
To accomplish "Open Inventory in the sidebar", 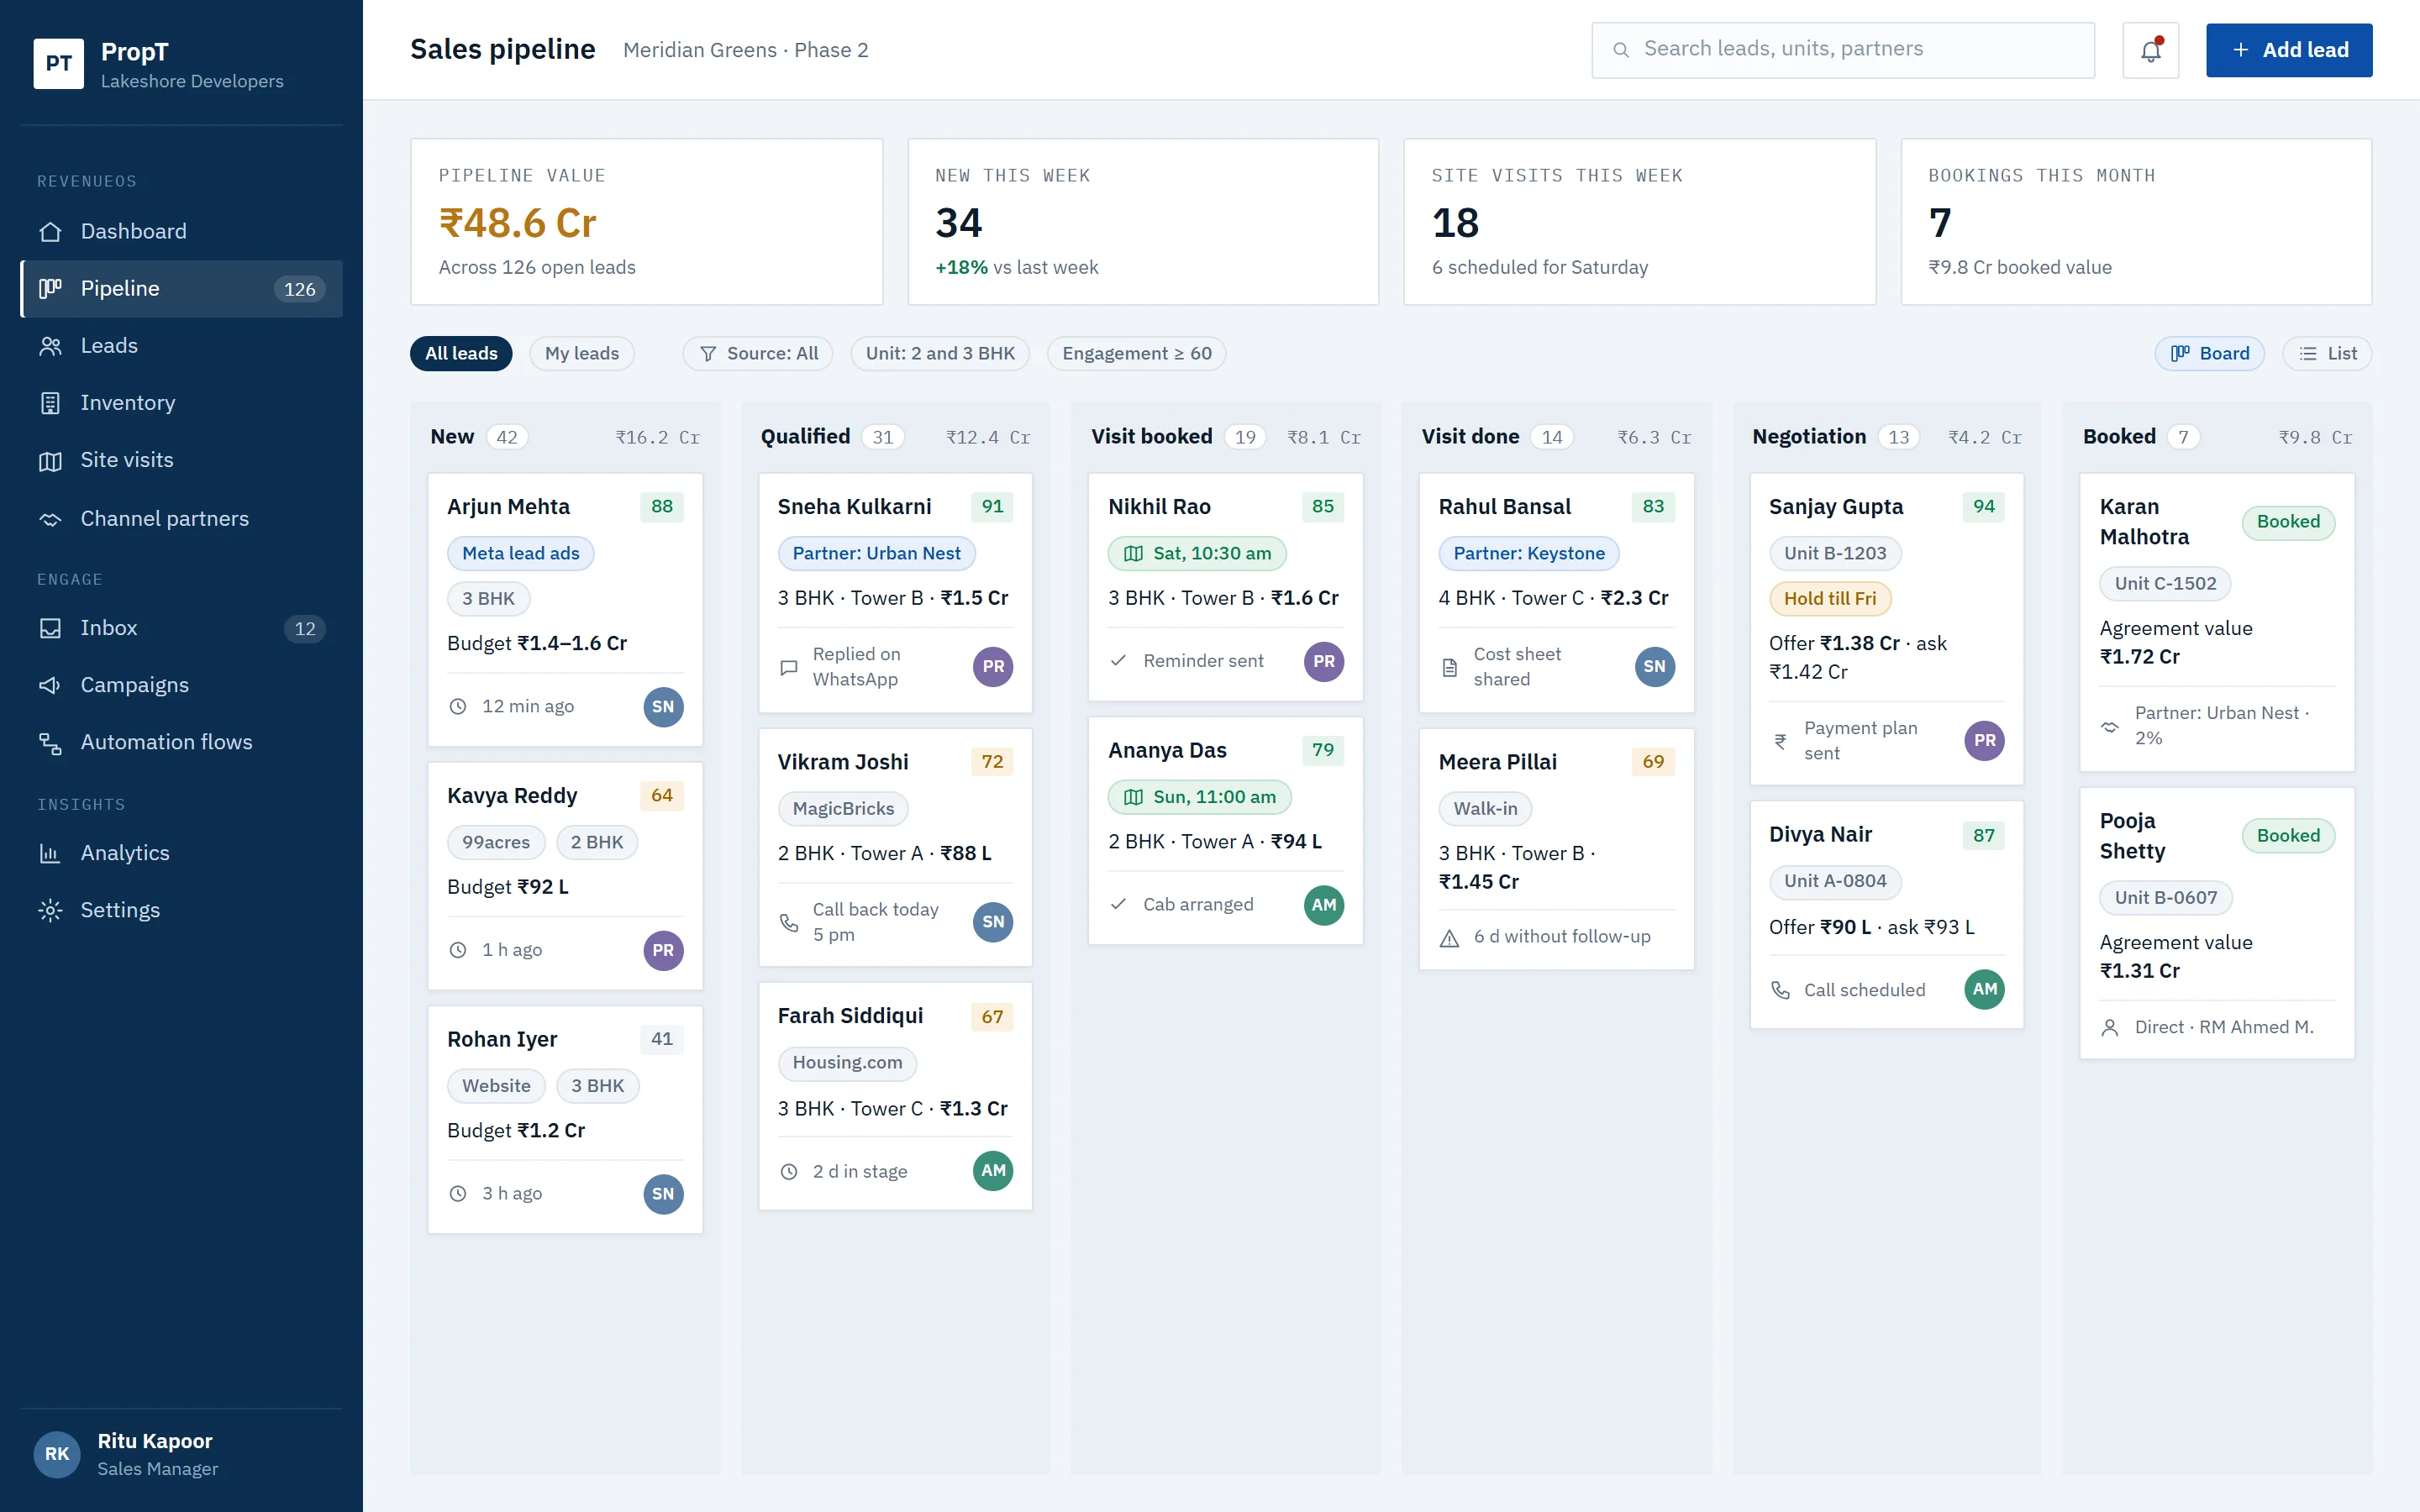I will point(181,403).
